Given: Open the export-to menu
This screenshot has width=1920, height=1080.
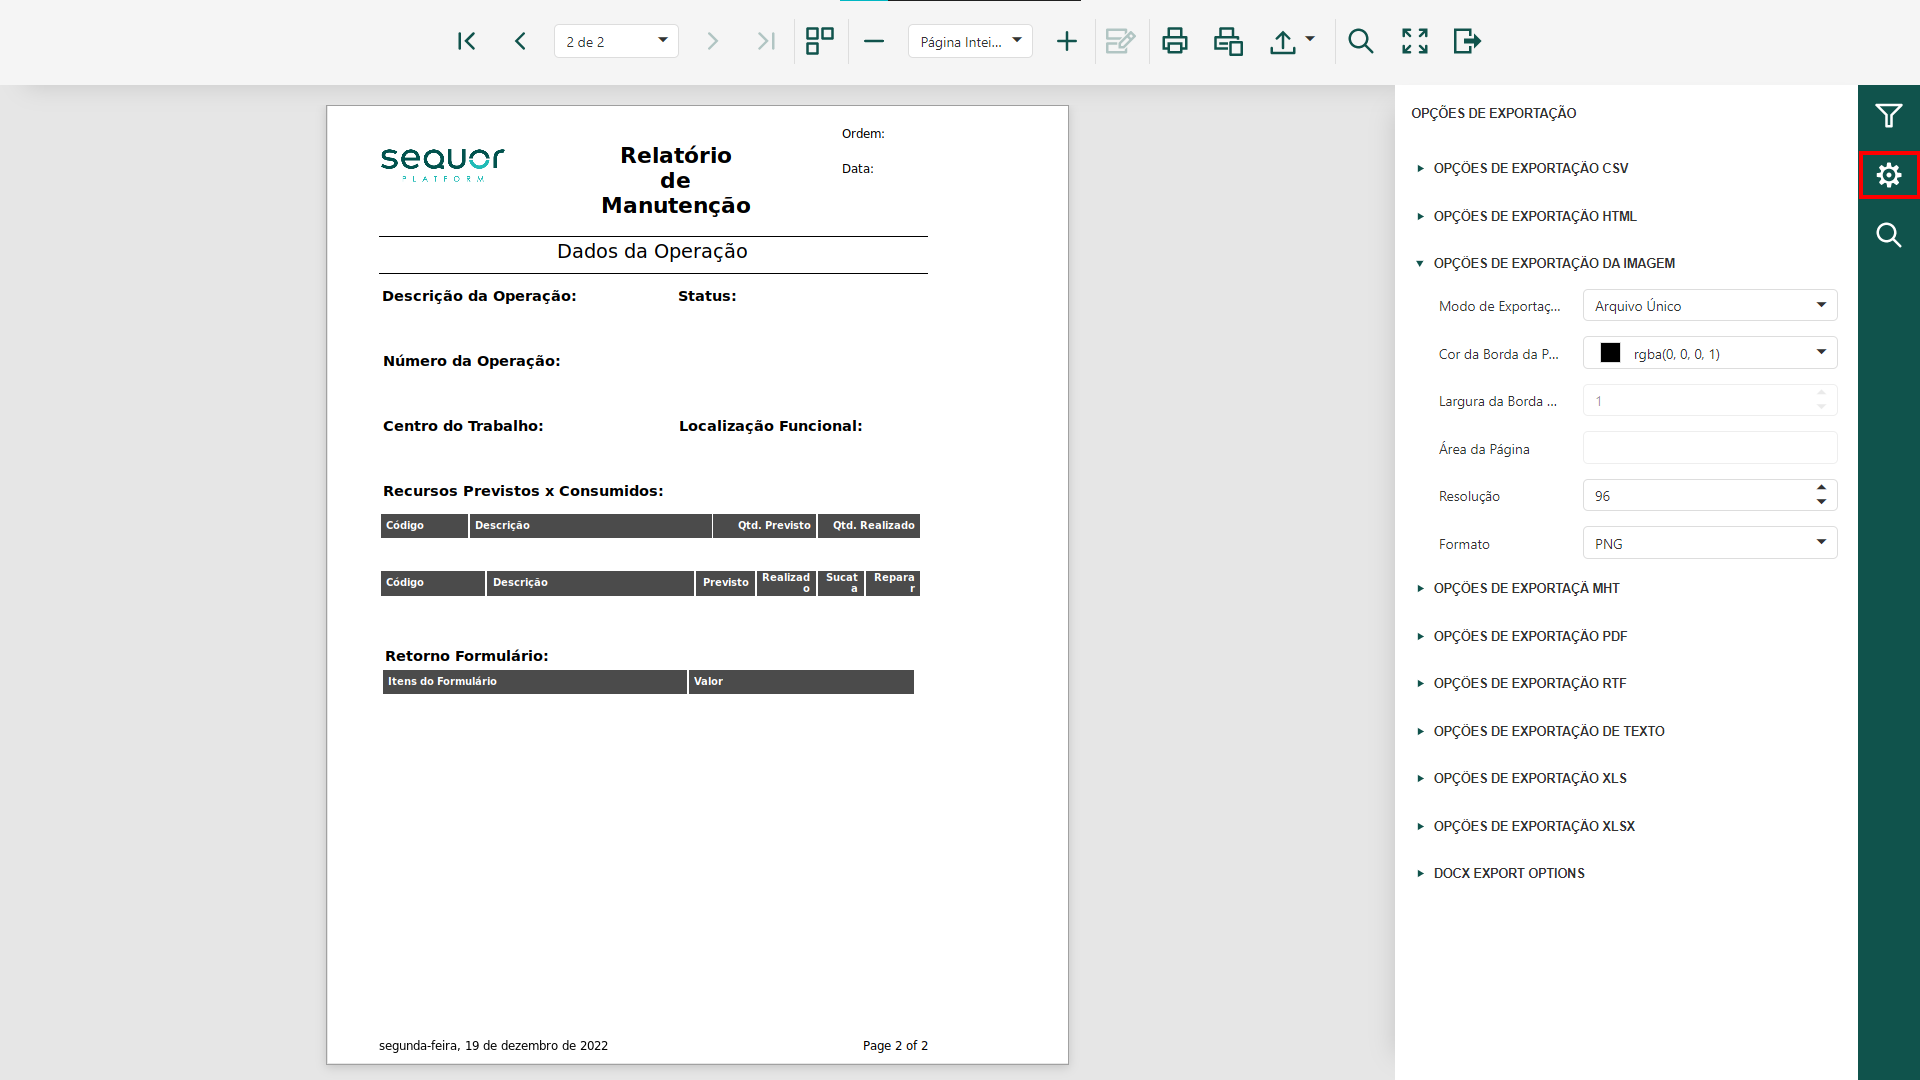Looking at the screenshot, I should (x=1292, y=41).
